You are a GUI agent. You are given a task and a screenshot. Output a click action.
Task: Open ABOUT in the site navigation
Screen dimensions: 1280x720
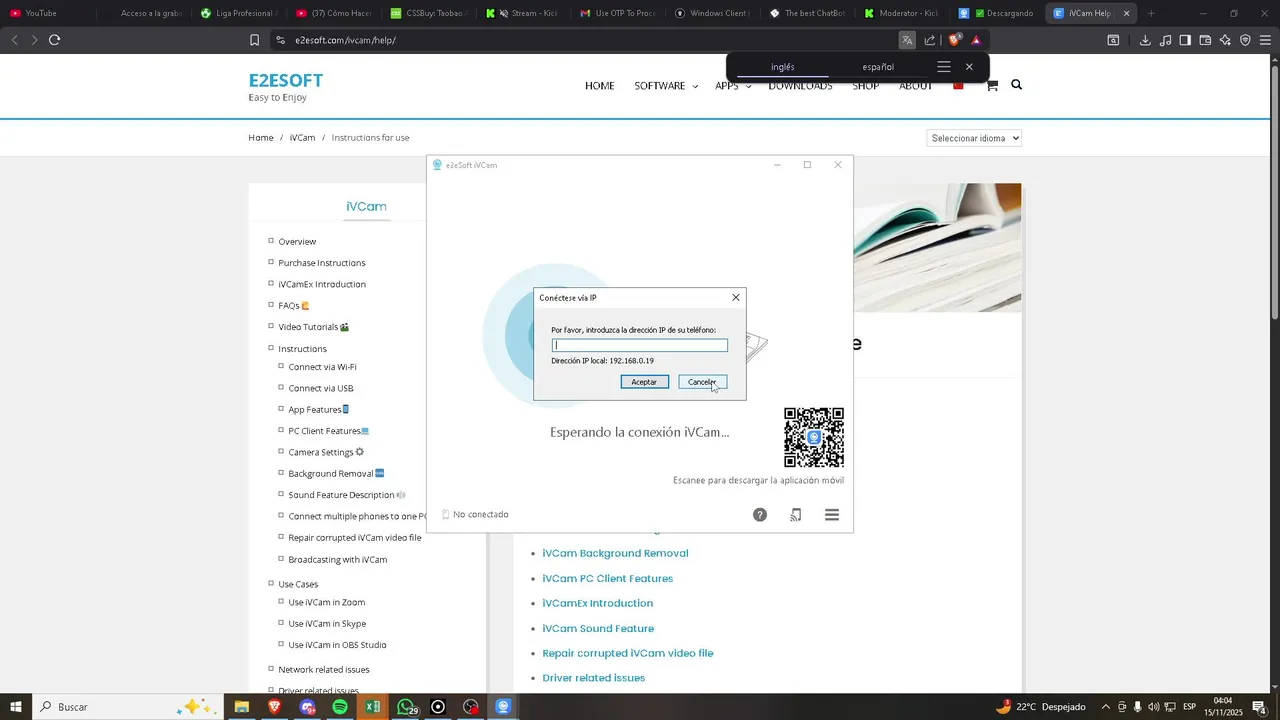tap(916, 86)
